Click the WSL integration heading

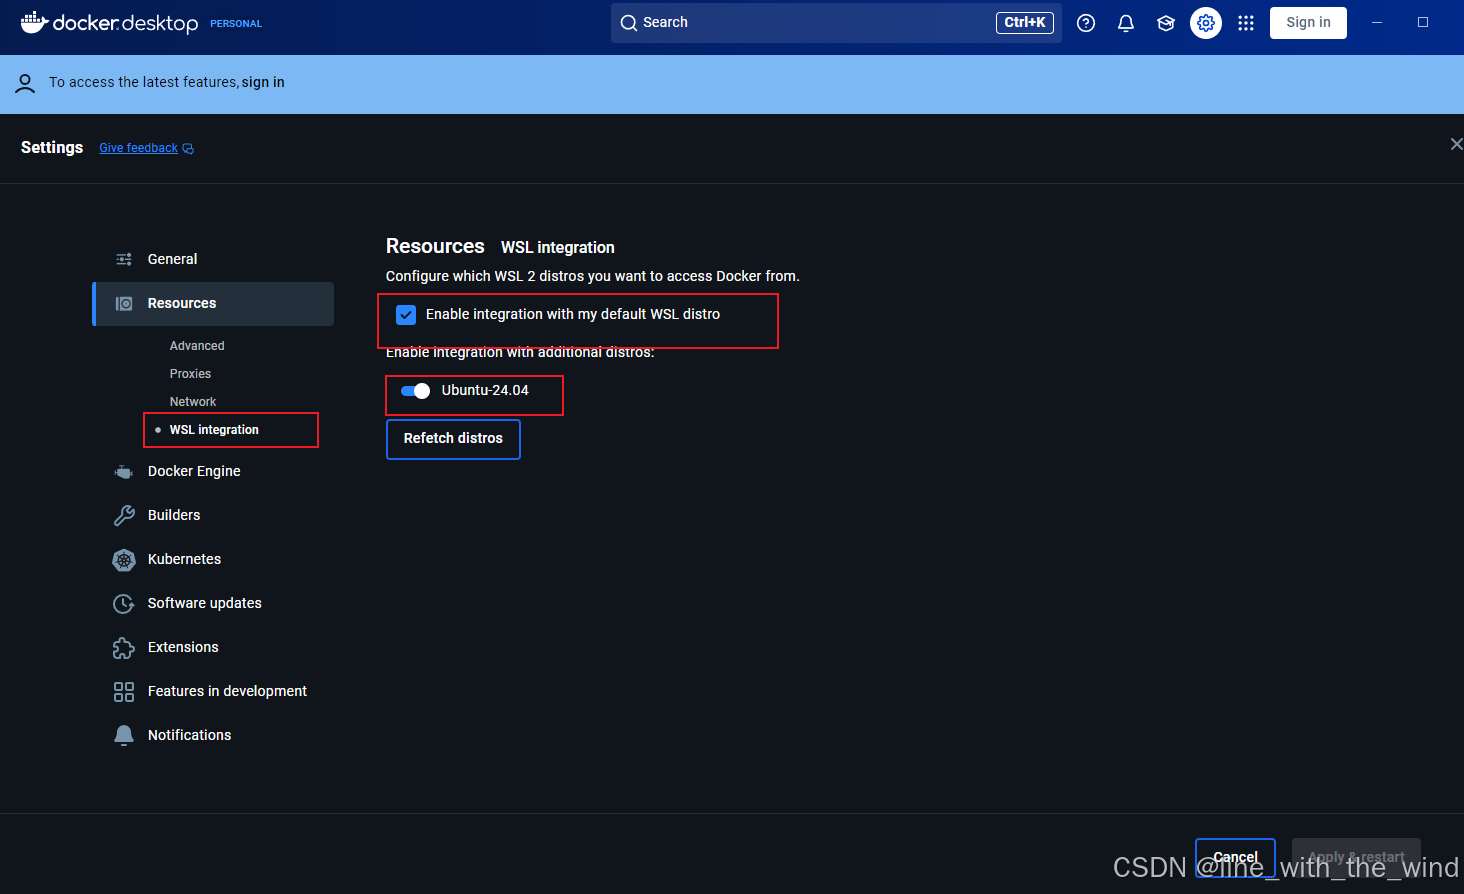click(558, 248)
